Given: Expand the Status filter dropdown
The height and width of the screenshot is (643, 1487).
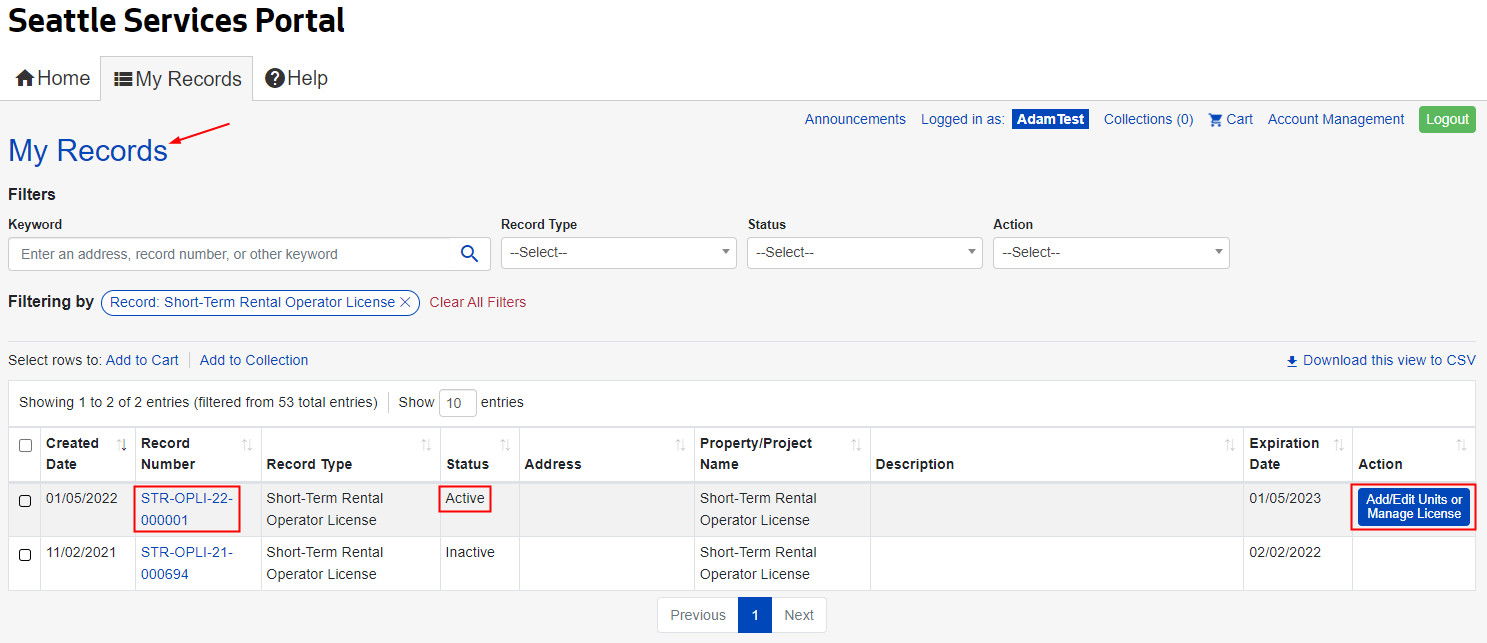Looking at the screenshot, I should [x=864, y=253].
